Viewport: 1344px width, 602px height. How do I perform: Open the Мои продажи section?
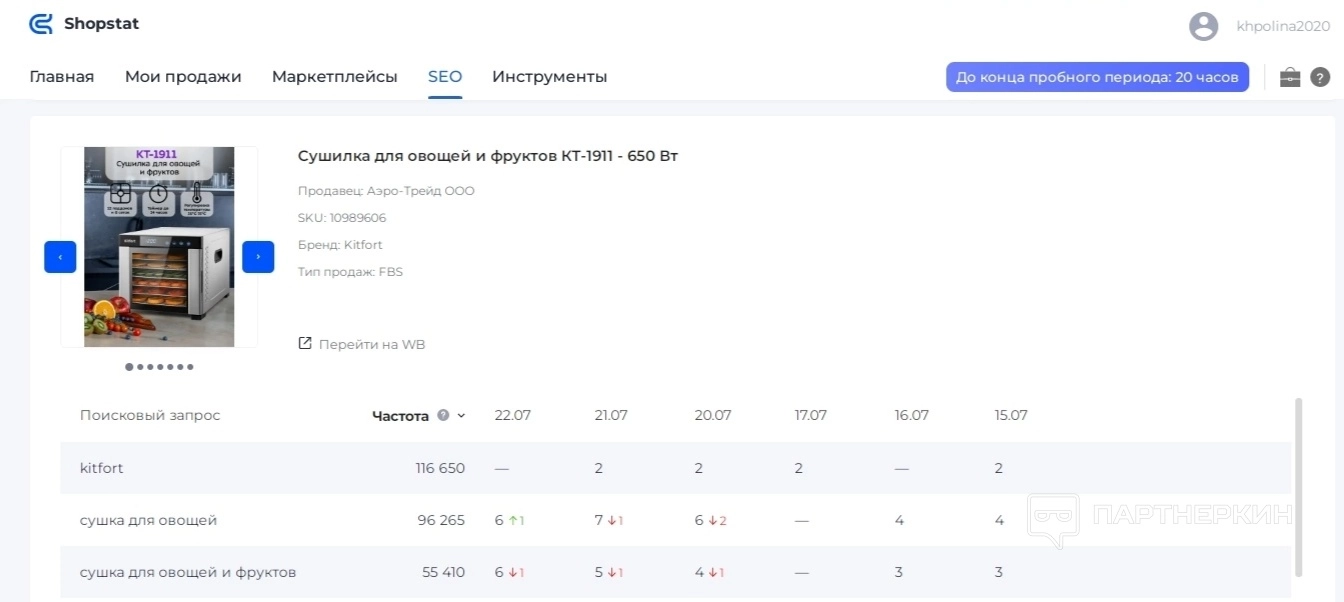183,77
